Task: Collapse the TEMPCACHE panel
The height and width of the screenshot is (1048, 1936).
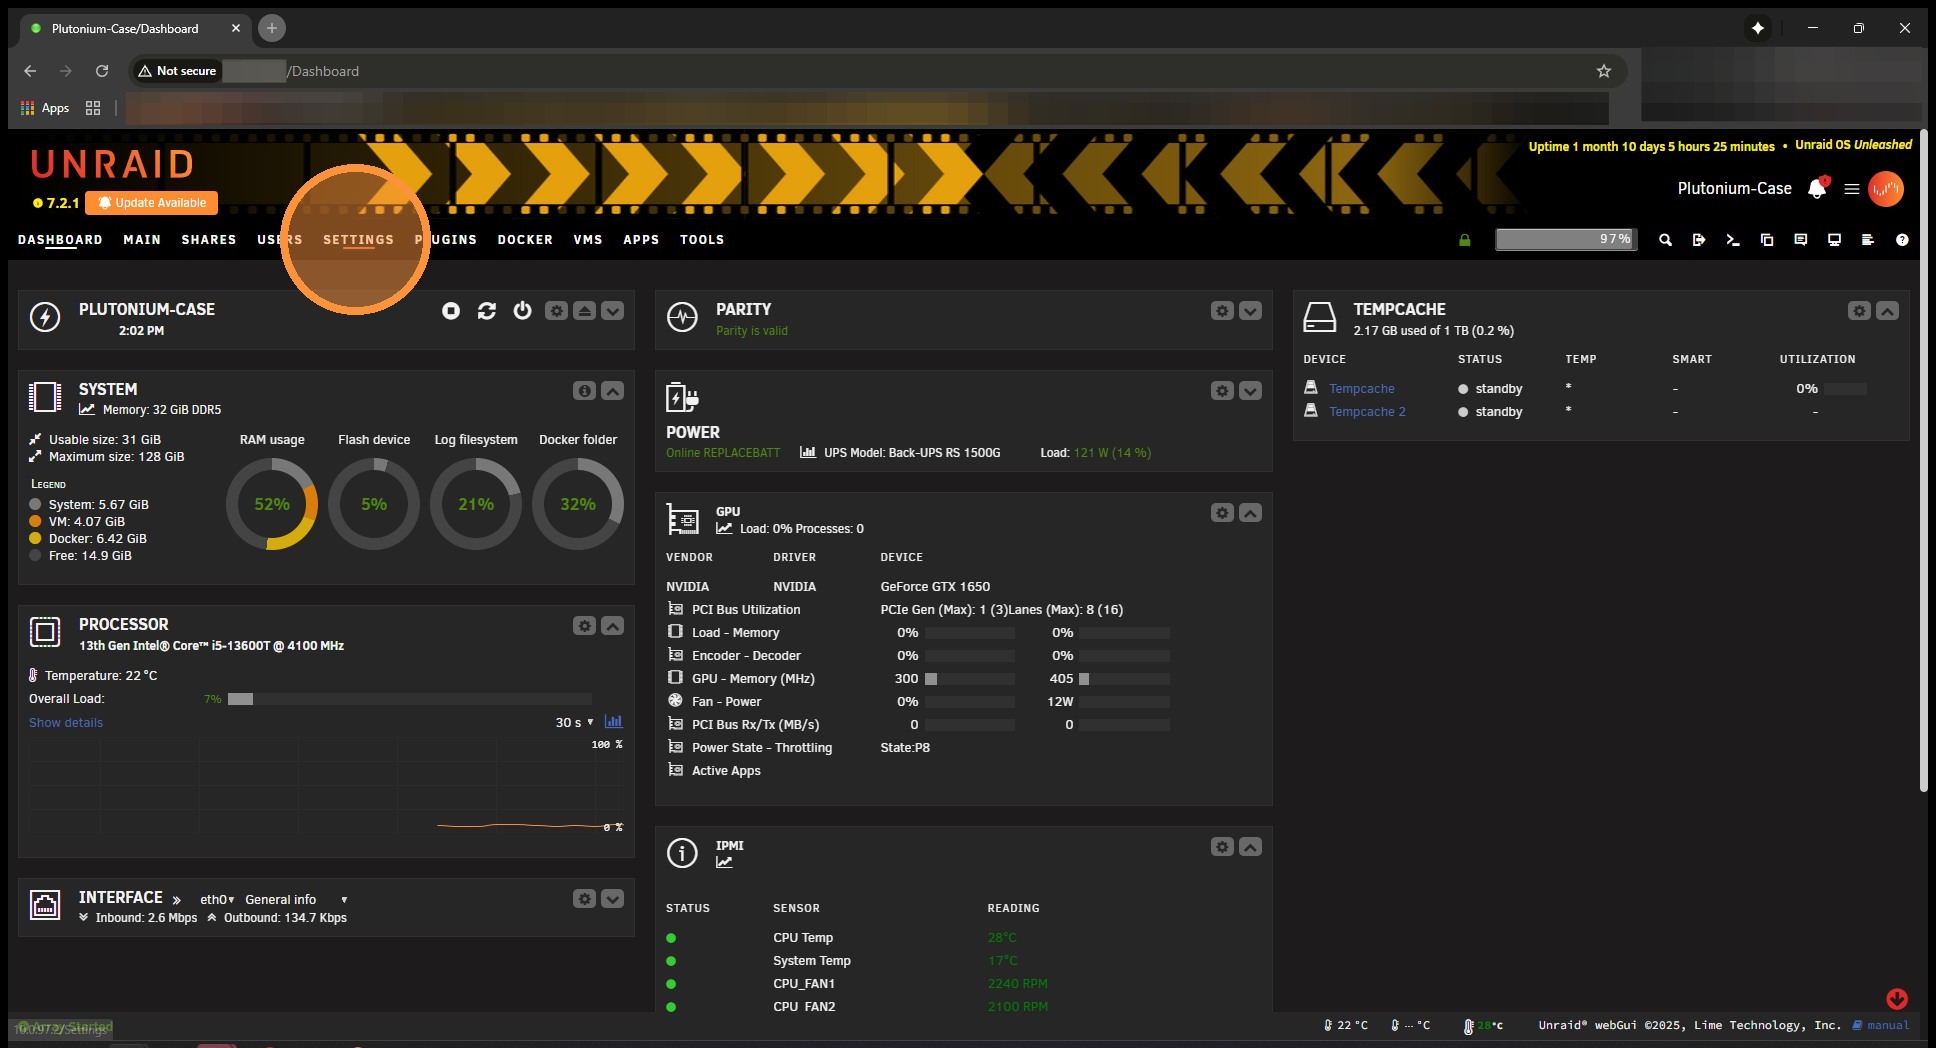Action: click(1887, 311)
